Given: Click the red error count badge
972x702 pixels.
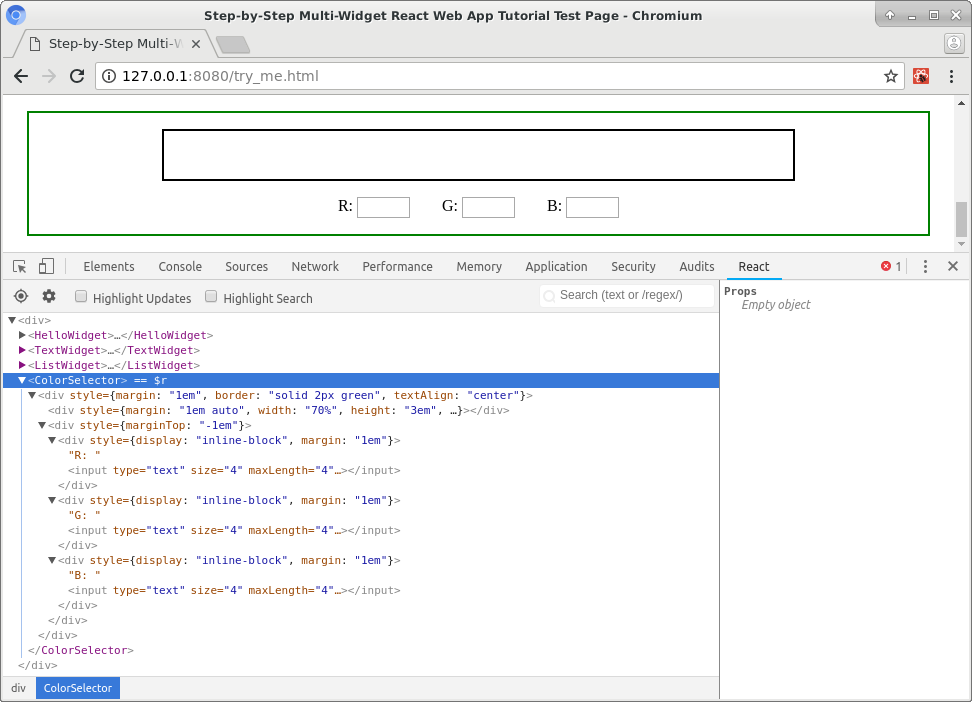Looking at the screenshot, I should tap(887, 266).
